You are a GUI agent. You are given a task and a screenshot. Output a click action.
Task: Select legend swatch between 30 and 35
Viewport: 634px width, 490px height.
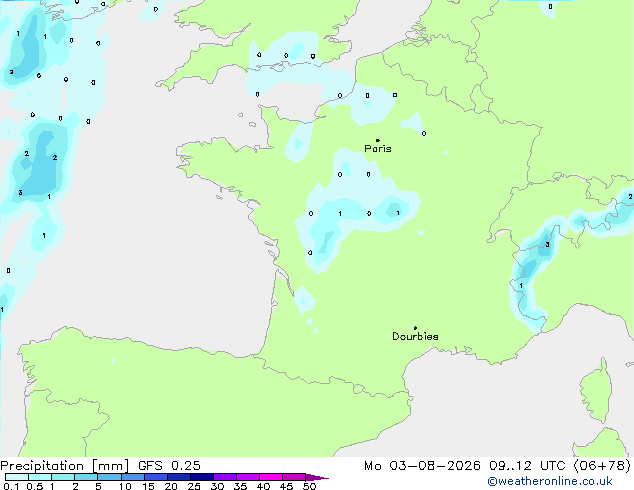[x=225, y=477]
